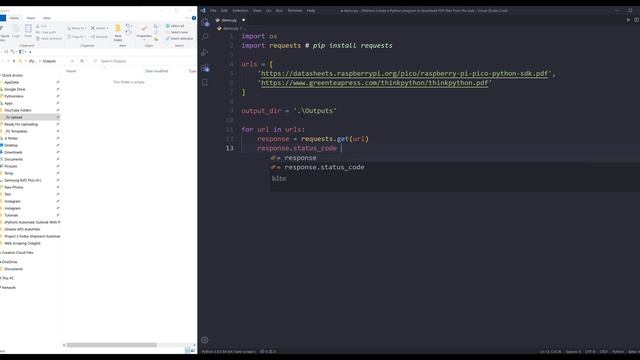Click the unsaved dot on the demo.py tab
Screen dimensions: 640x360
tap(244, 20)
